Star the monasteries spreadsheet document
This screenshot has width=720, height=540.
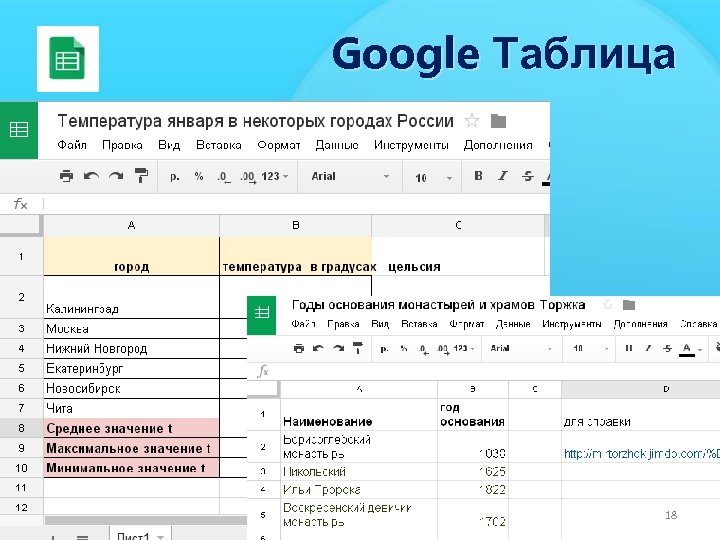[x=608, y=304]
